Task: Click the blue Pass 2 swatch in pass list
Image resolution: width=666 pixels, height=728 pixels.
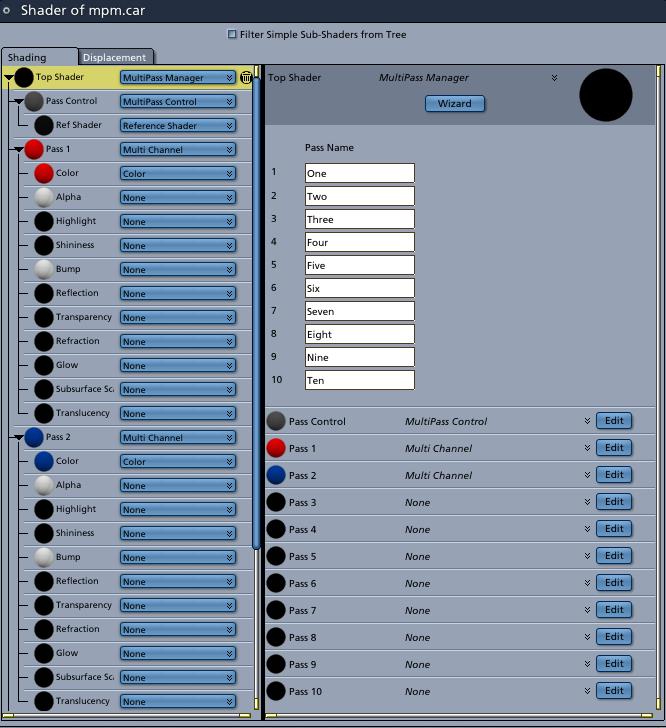Action: pyautogui.click(x=276, y=475)
